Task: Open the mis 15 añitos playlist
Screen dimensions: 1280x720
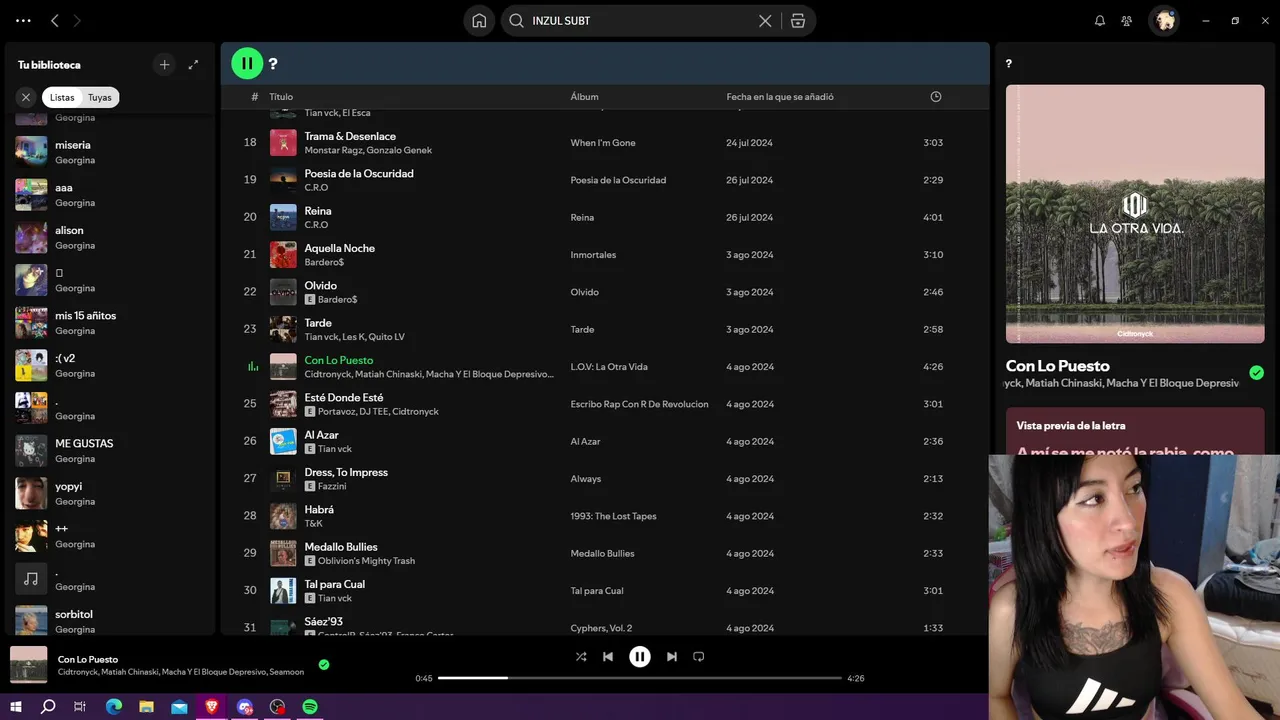Action: pos(110,323)
